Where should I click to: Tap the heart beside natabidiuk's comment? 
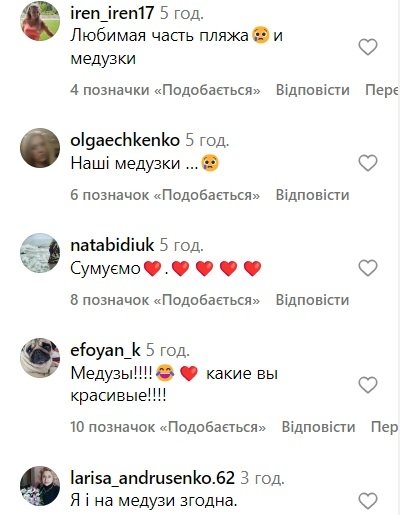pyautogui.click(x=368, y=268)
